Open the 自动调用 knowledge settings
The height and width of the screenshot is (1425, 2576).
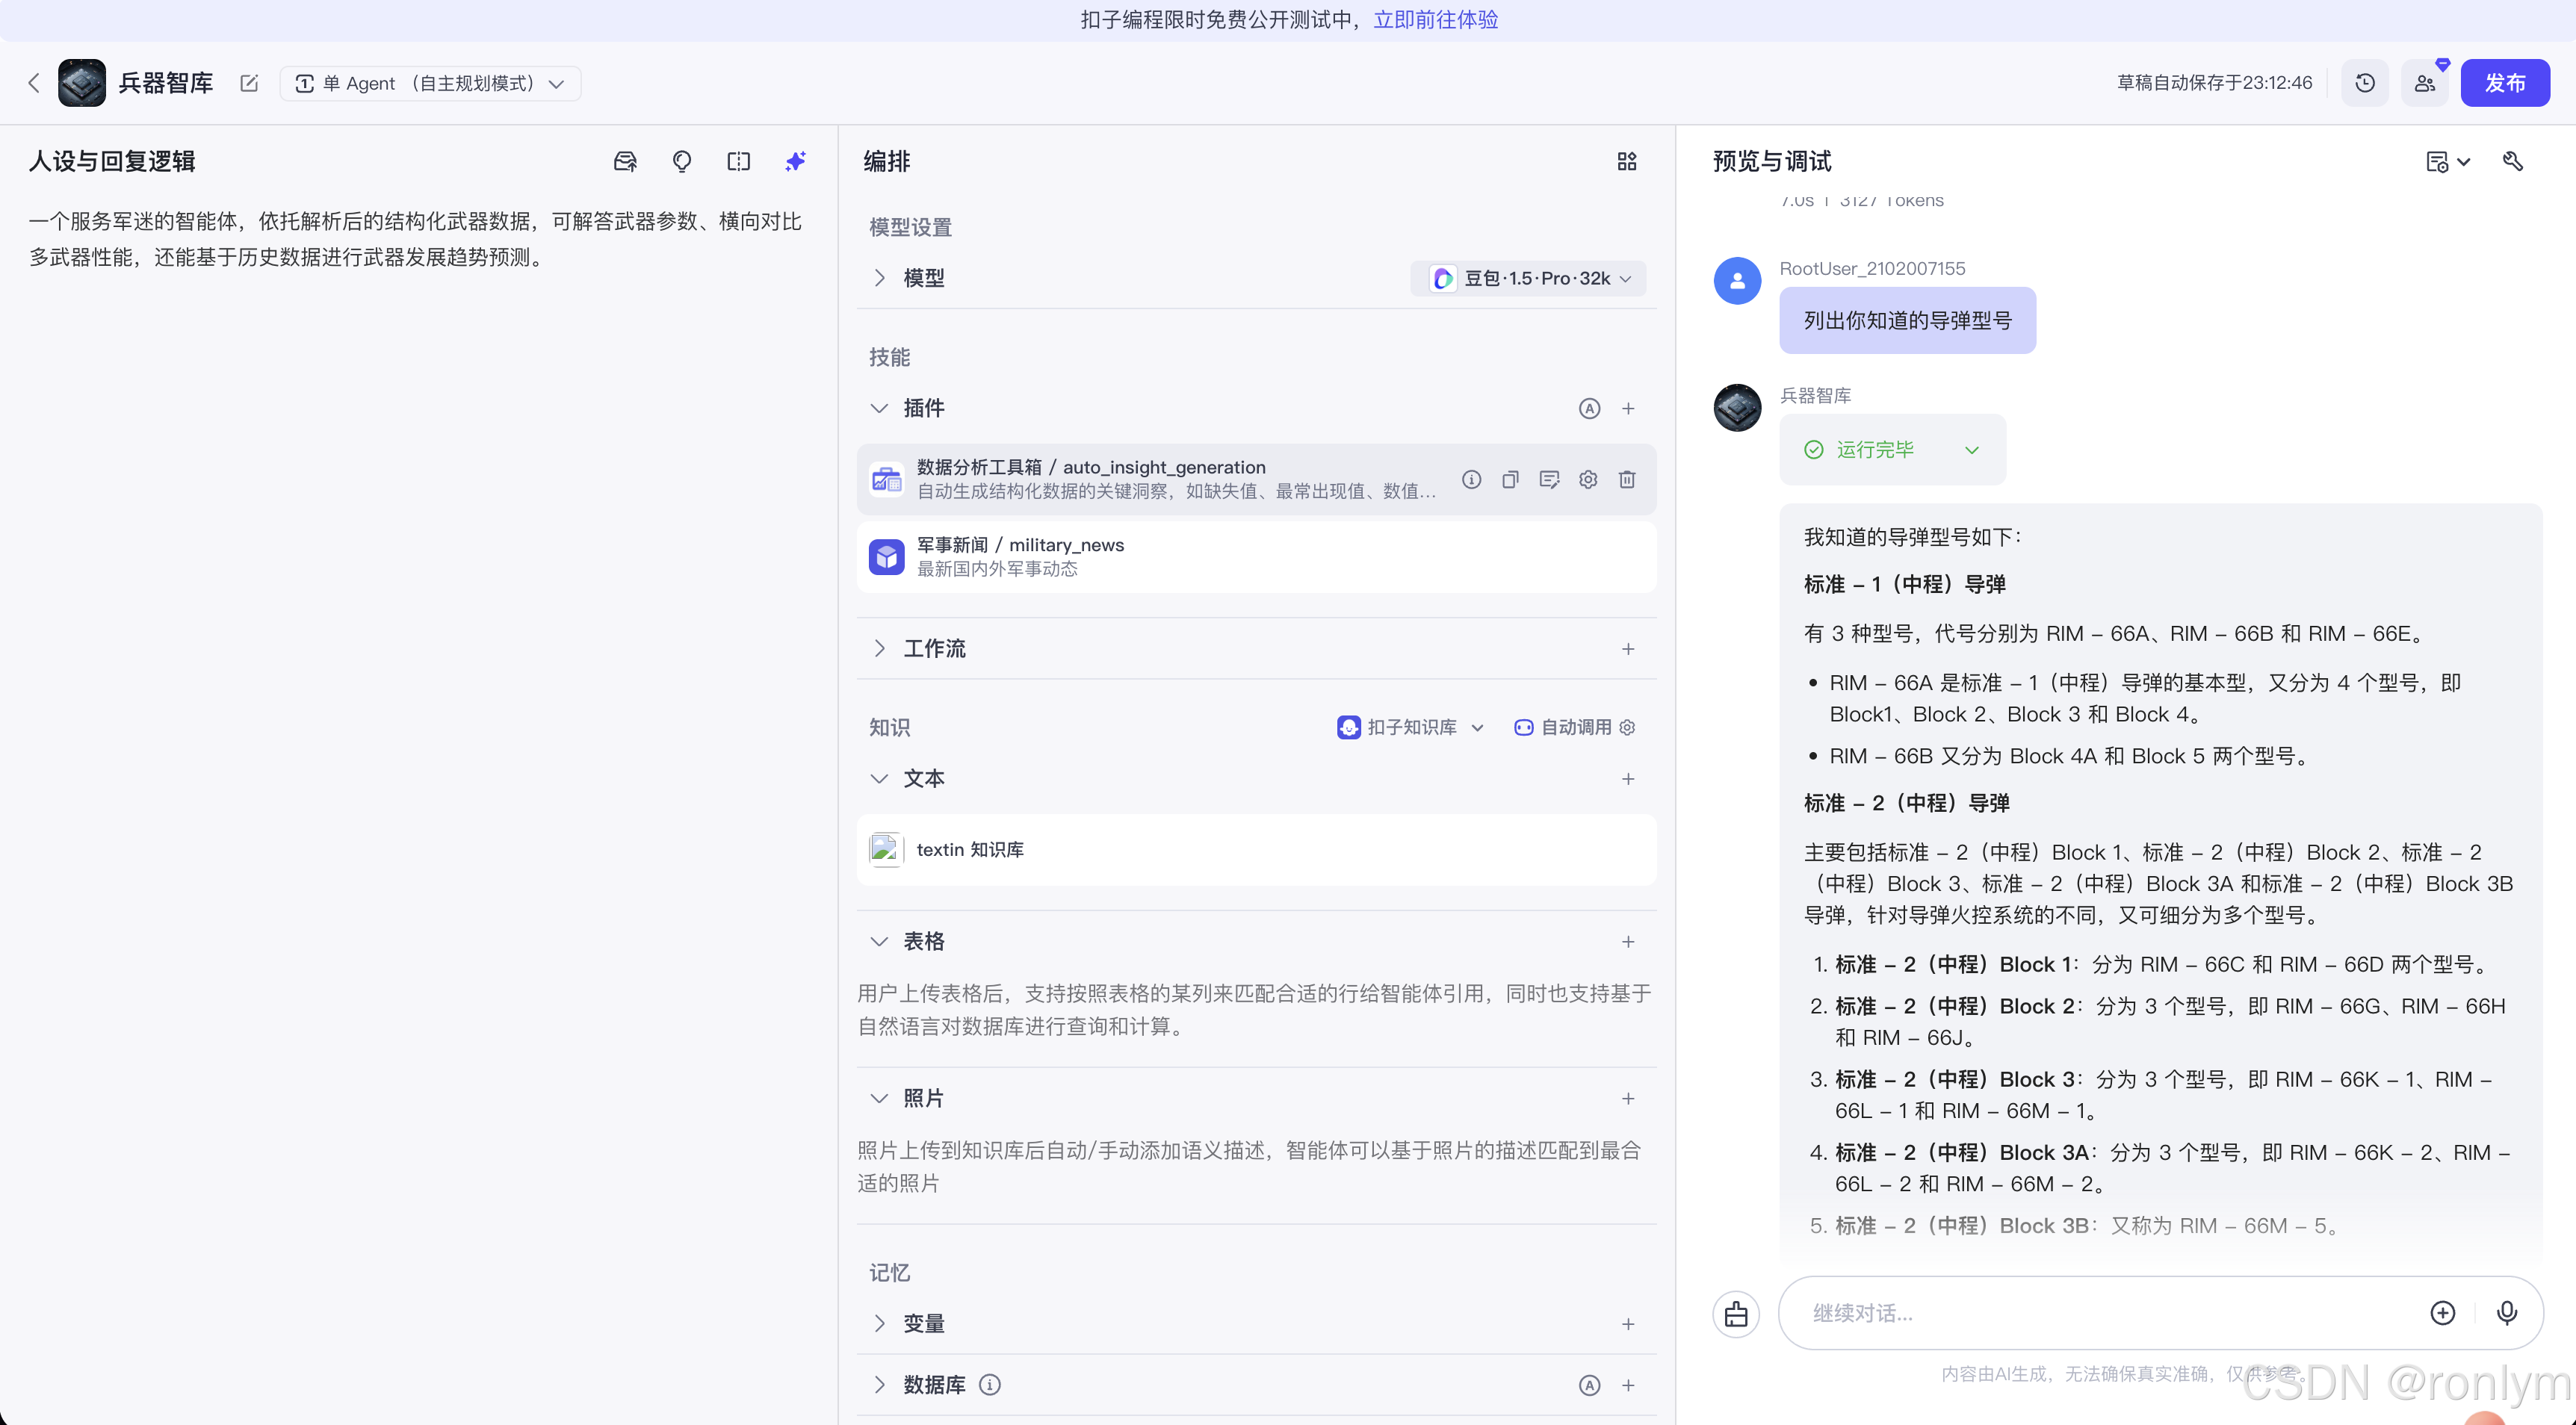coord(1575,727)
